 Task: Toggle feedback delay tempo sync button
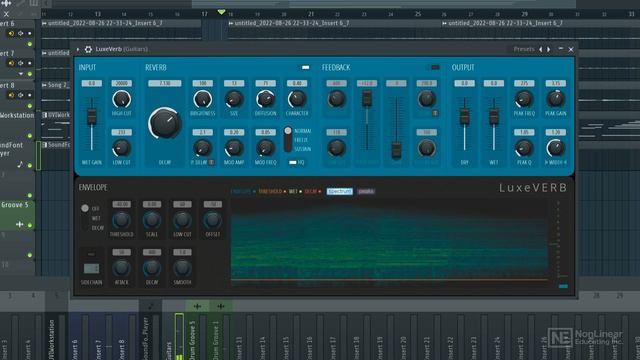pyautogui.click(x=435, y=113)
